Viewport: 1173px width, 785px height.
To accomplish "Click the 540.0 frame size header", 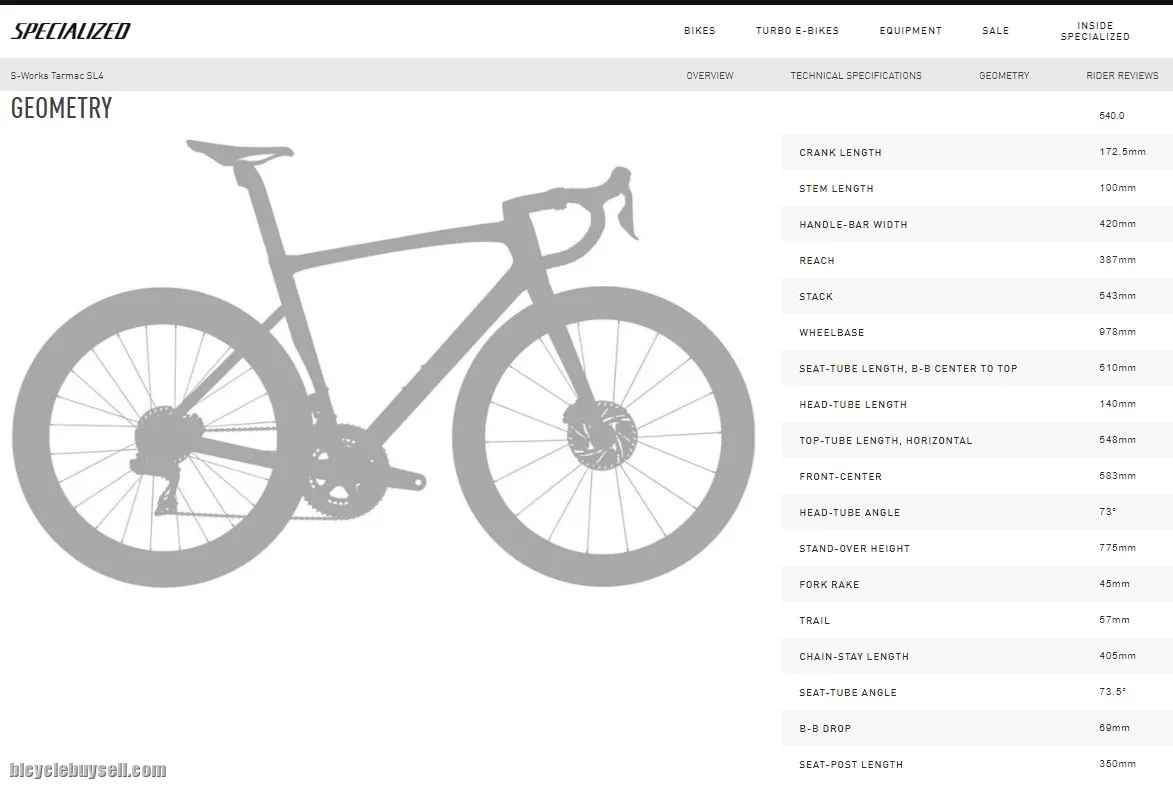I will tap(1111, 116).
